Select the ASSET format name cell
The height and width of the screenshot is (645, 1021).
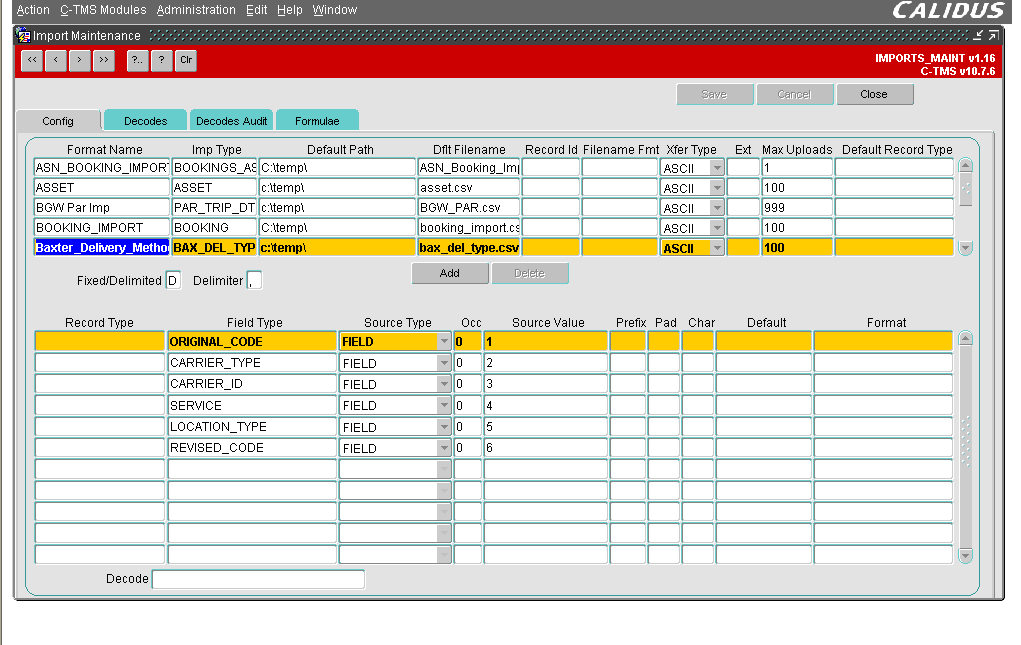(x=102, y=188)
